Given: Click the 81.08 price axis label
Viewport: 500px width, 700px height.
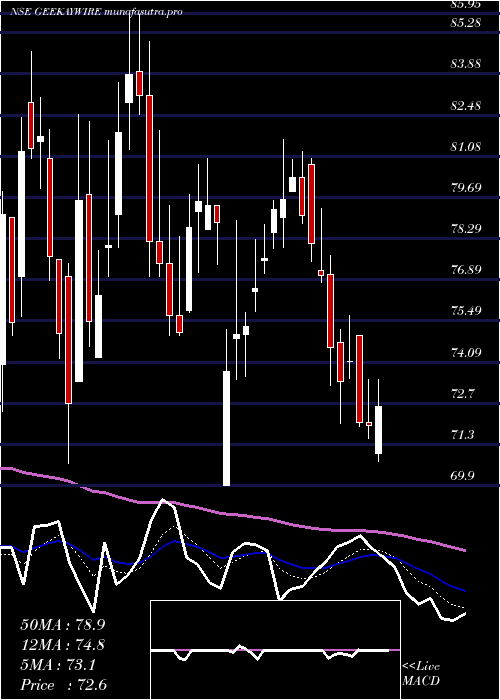Looking at the screenshot, I should click(x=466, y=146).
